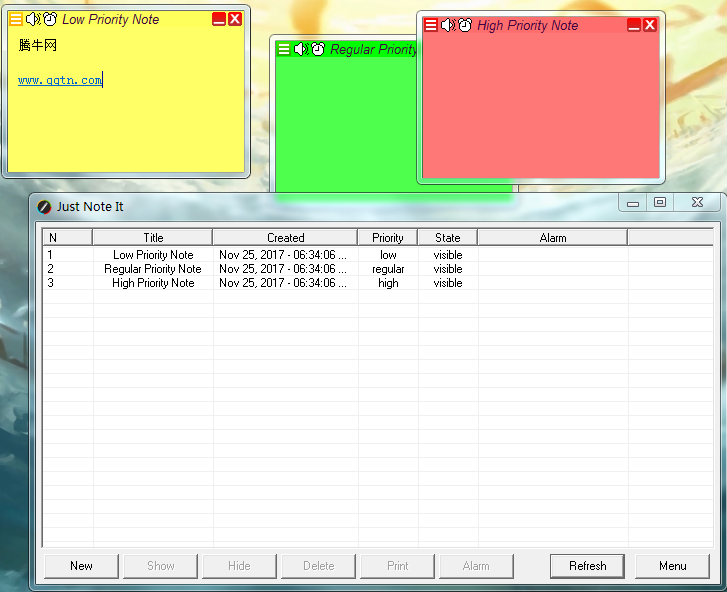
Task: Click row number 3 in the list
Action: pyautogui.click(x=50, y=283)
